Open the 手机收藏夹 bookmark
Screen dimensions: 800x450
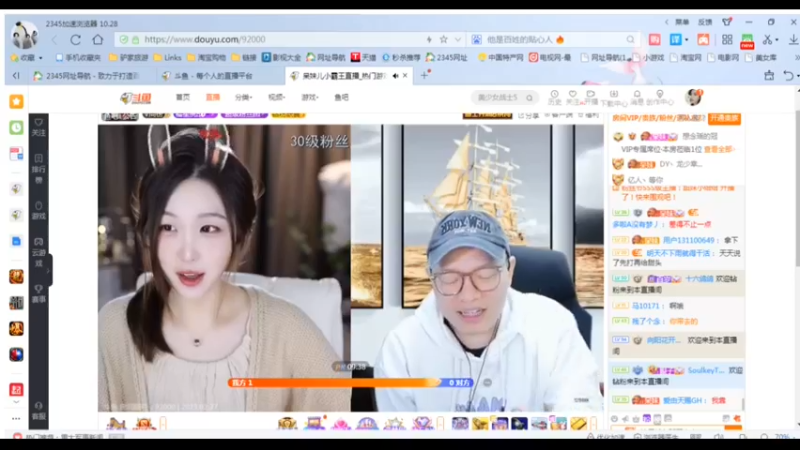tap(78, 58)
